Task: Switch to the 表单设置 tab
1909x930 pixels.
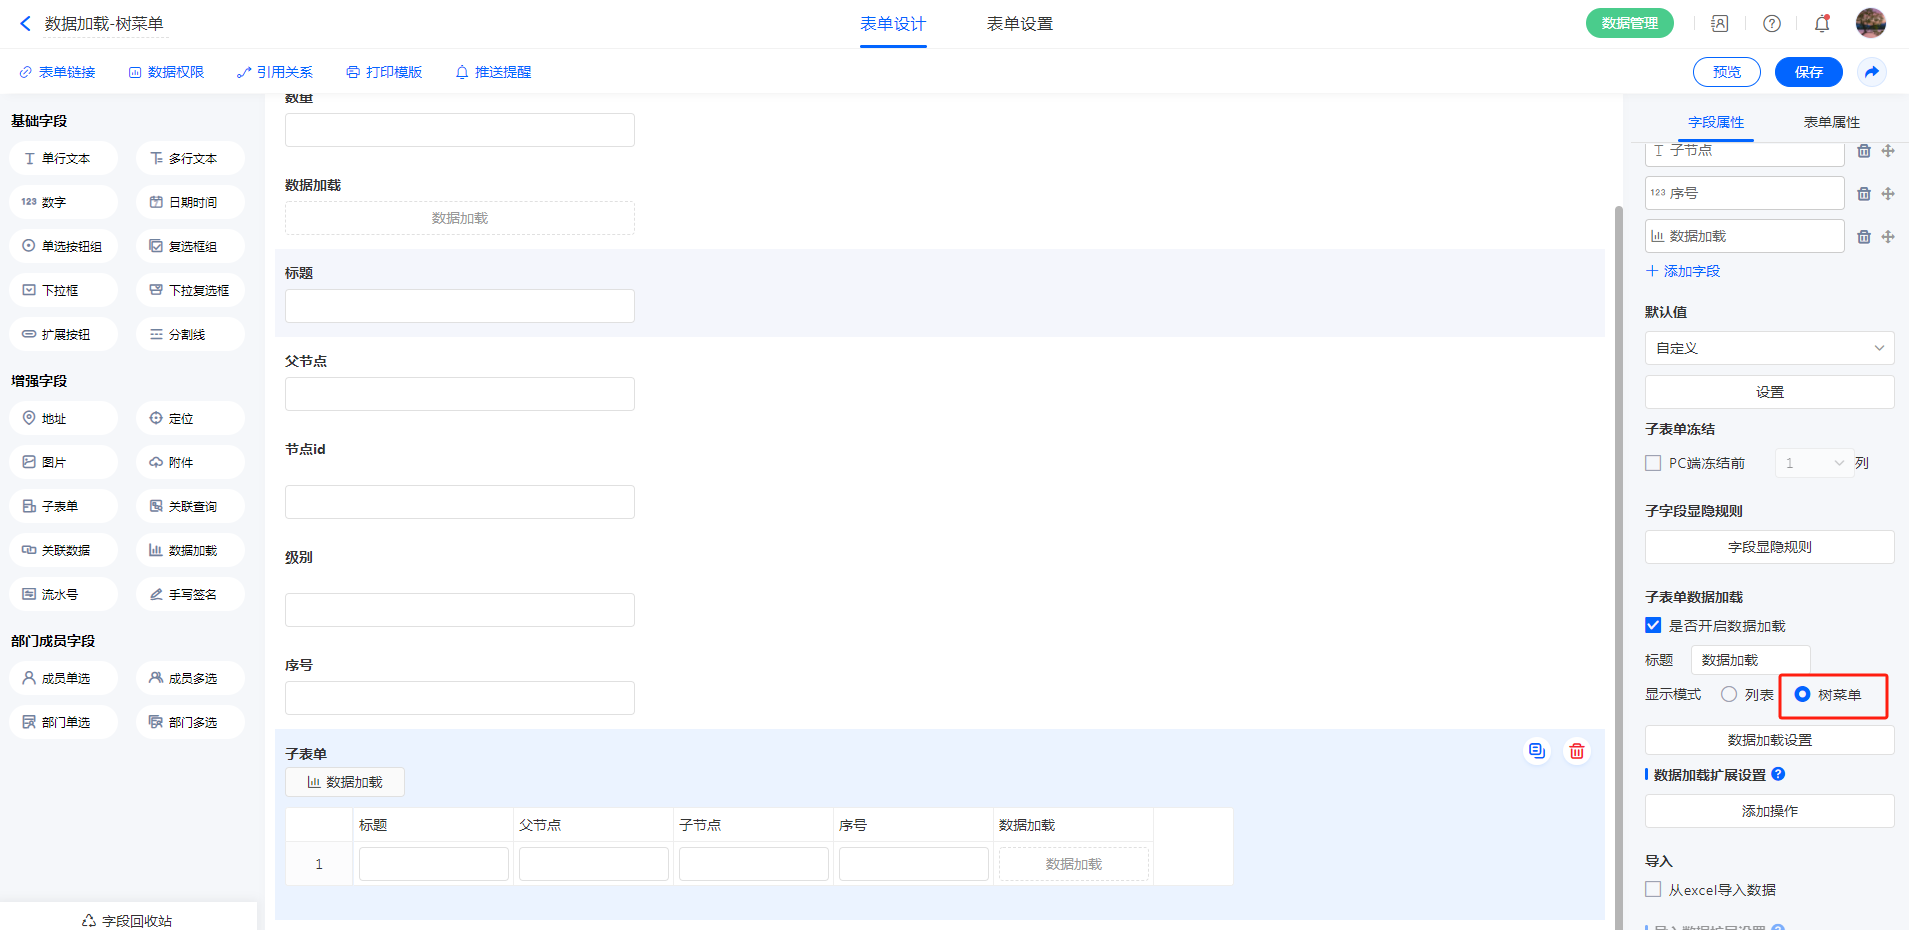Action: tap(1019, 24)
